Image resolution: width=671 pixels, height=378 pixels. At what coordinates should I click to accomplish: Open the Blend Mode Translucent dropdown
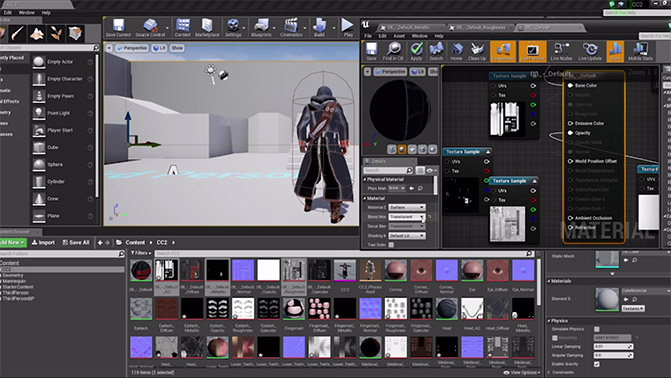(x=407, y=217)
